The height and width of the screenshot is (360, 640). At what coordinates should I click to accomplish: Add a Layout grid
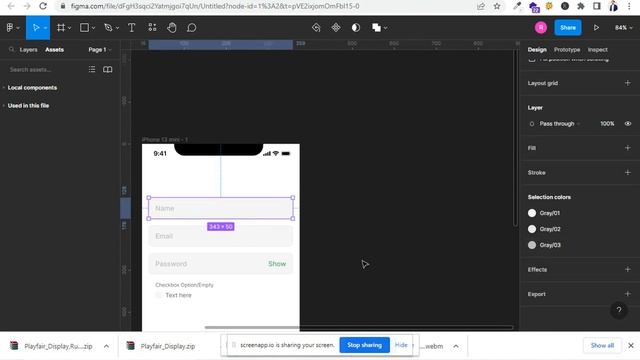[x=627, y=83]
